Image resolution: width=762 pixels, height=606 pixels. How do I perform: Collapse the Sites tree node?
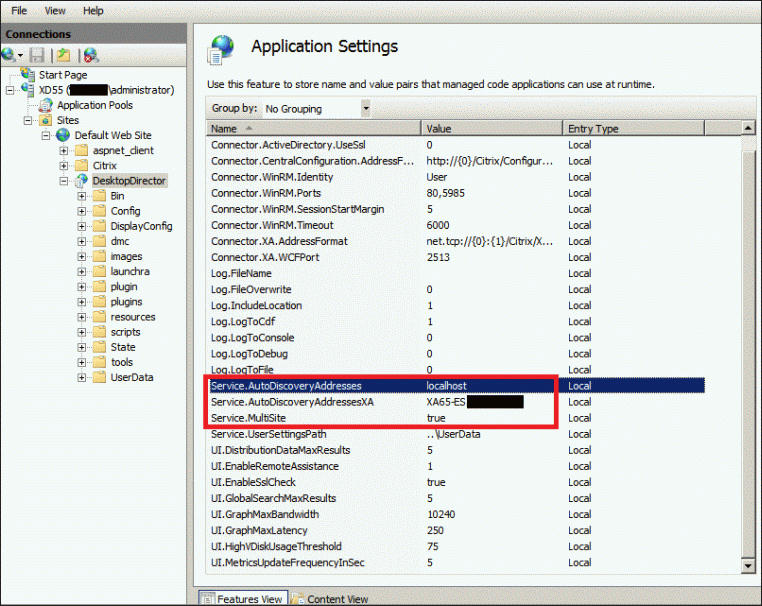click(x=28, y=121)
